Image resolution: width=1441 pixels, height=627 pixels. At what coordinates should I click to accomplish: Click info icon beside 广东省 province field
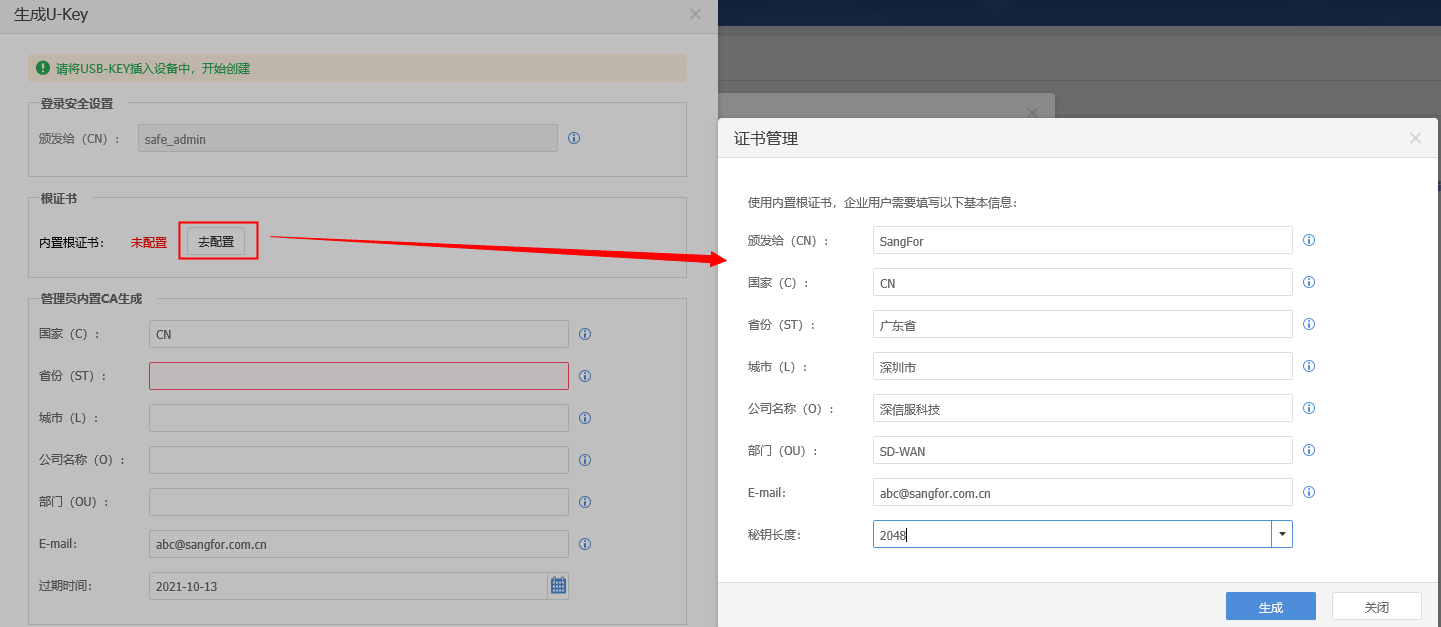(1309, 324)
